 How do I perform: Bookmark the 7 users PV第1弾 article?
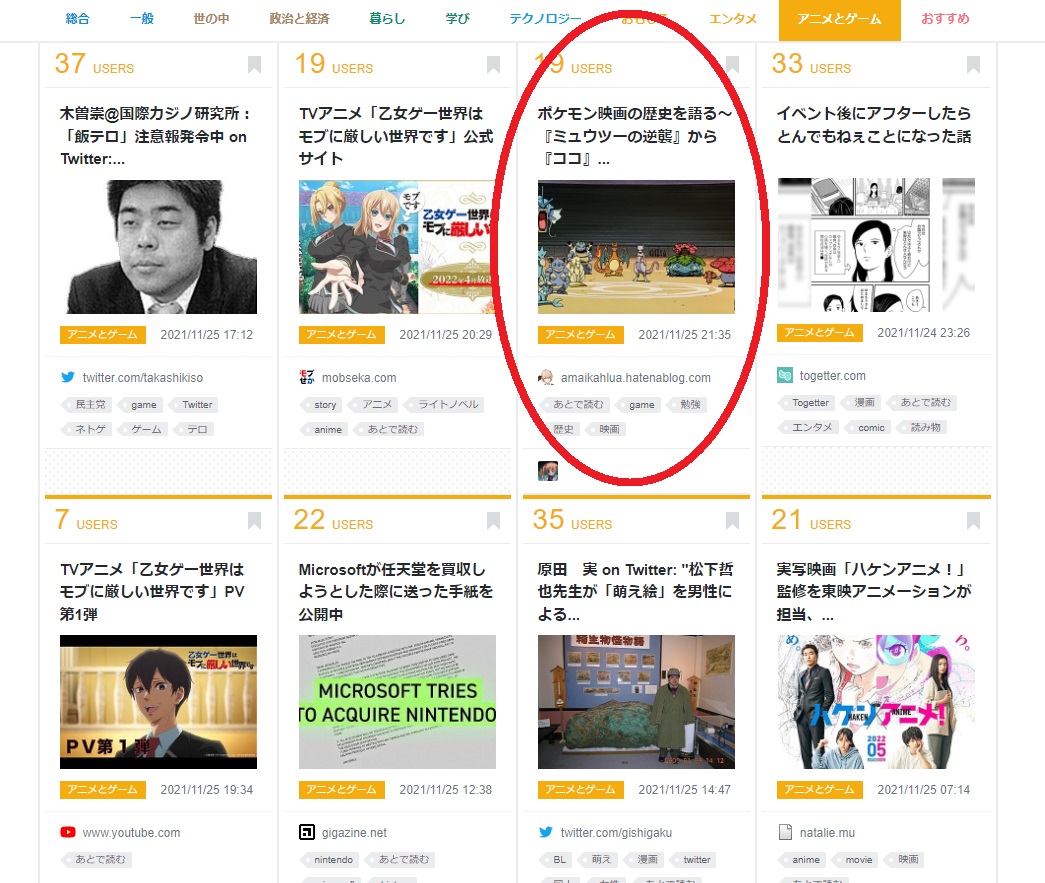point(254,520)
